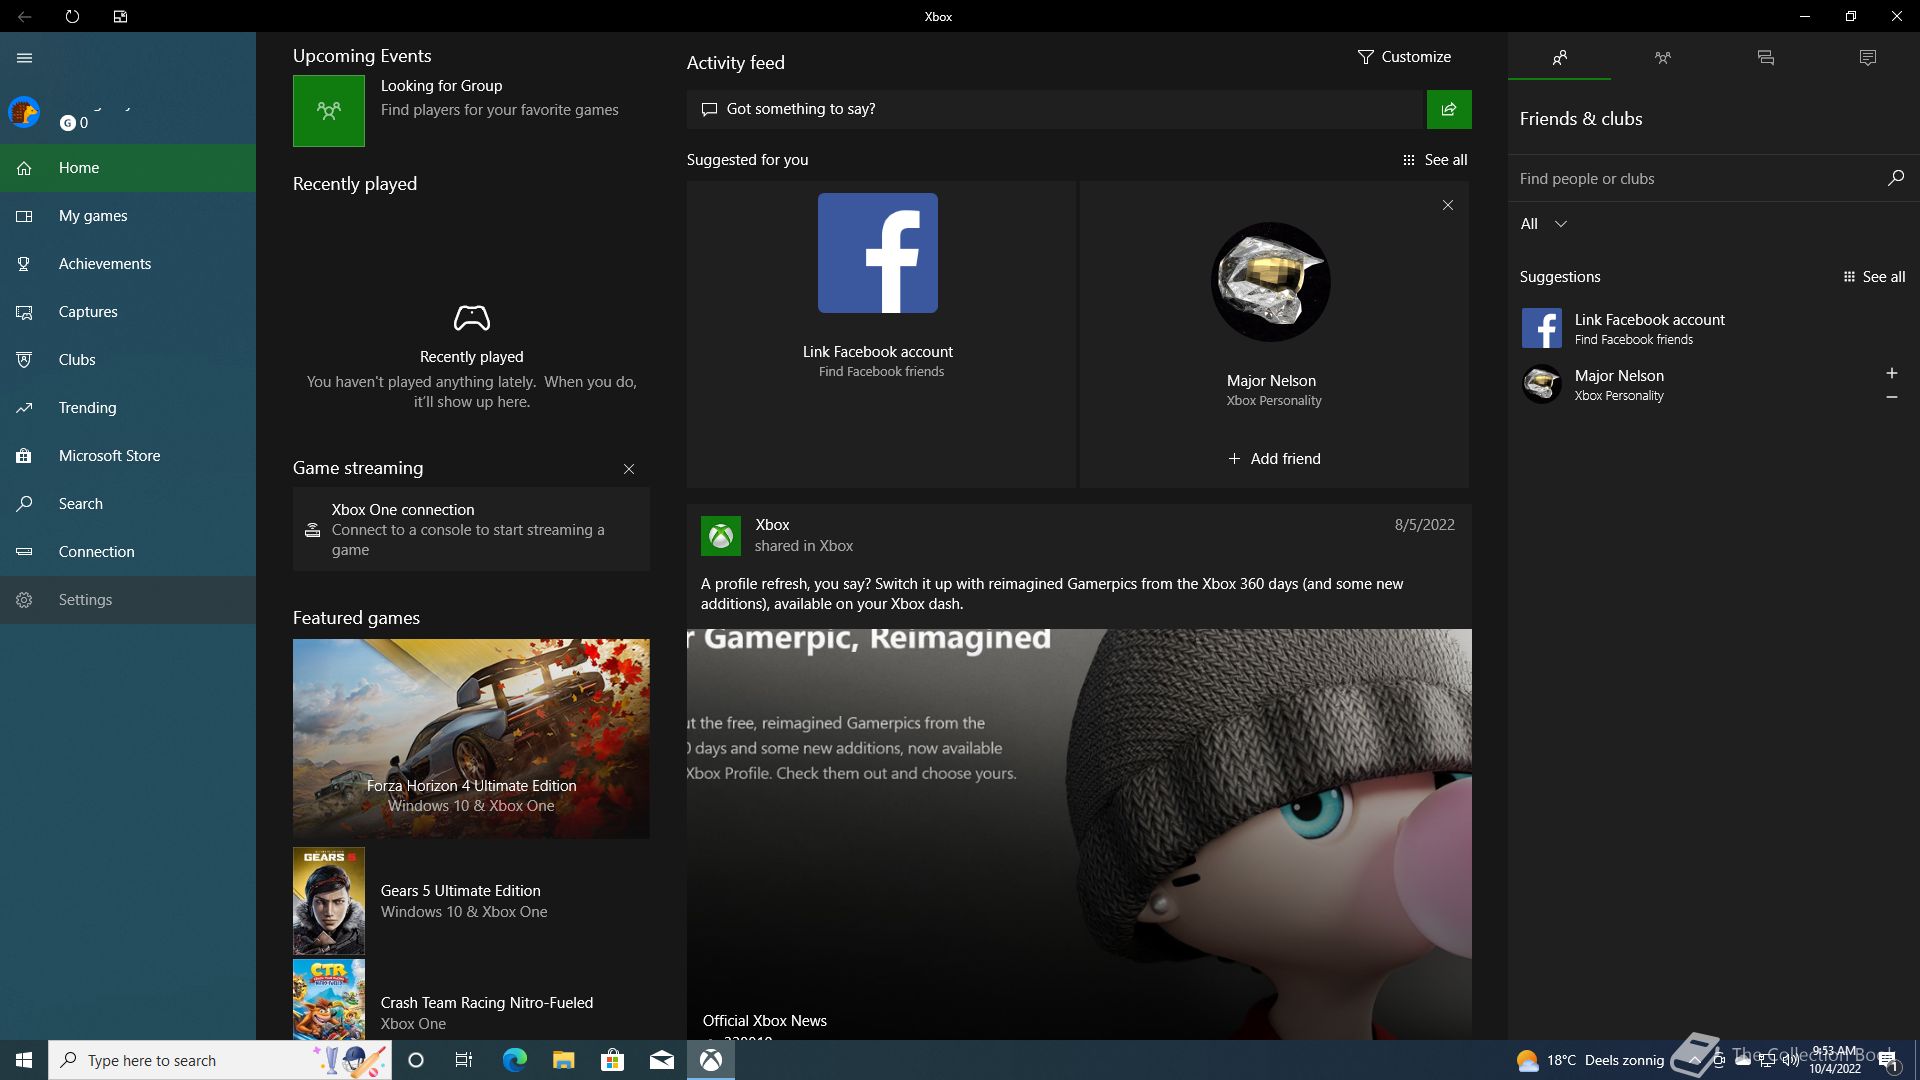The height and width of the screenshot is (1080, 1920).
Task: Go to Home in sidebar
Action: point(128,168)
